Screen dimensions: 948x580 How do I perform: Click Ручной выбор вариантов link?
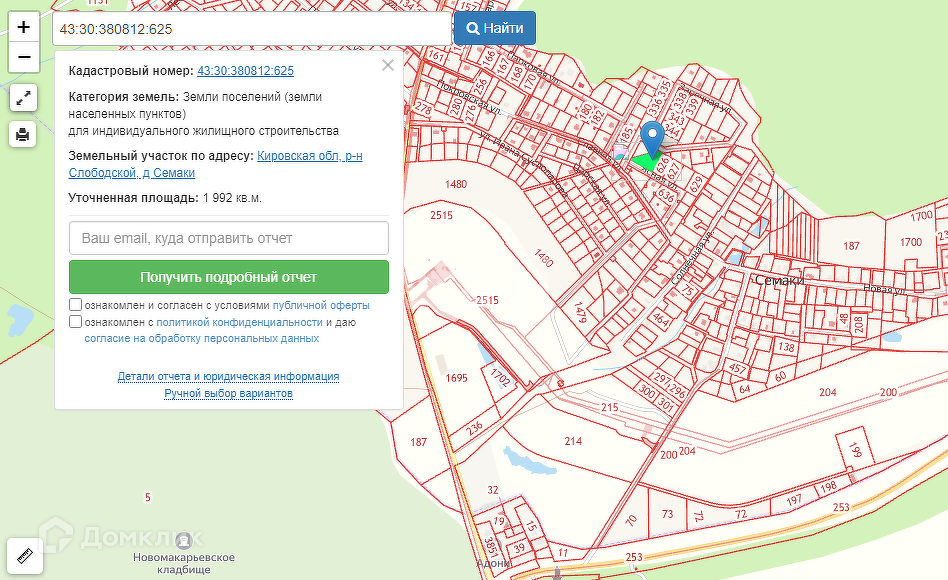[x=228, y=394]
